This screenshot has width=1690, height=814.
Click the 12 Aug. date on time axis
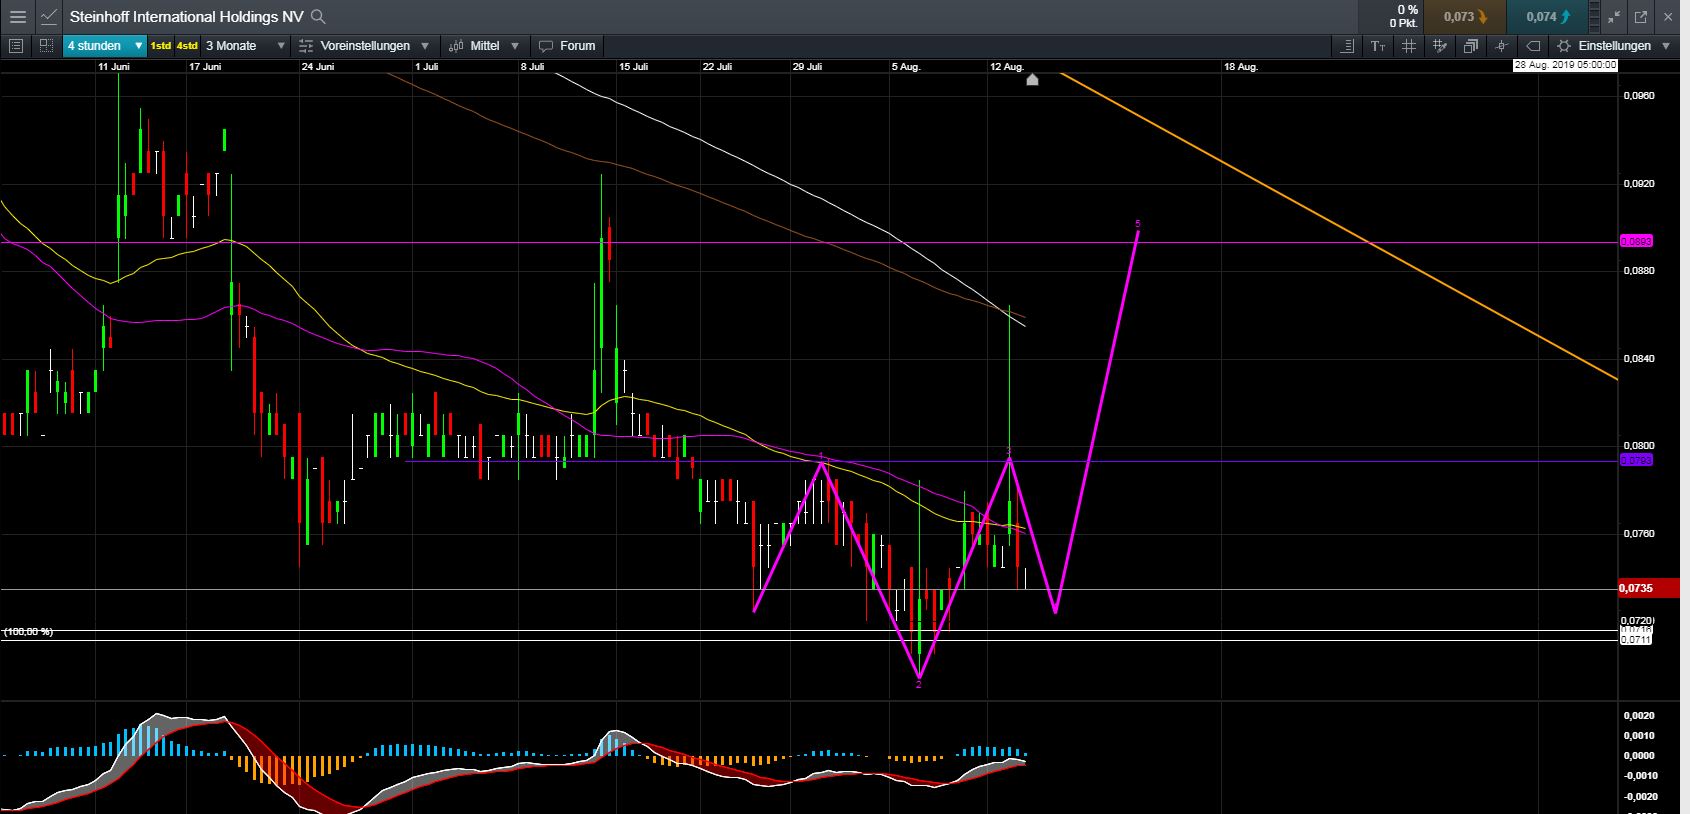pos(1007,67)
